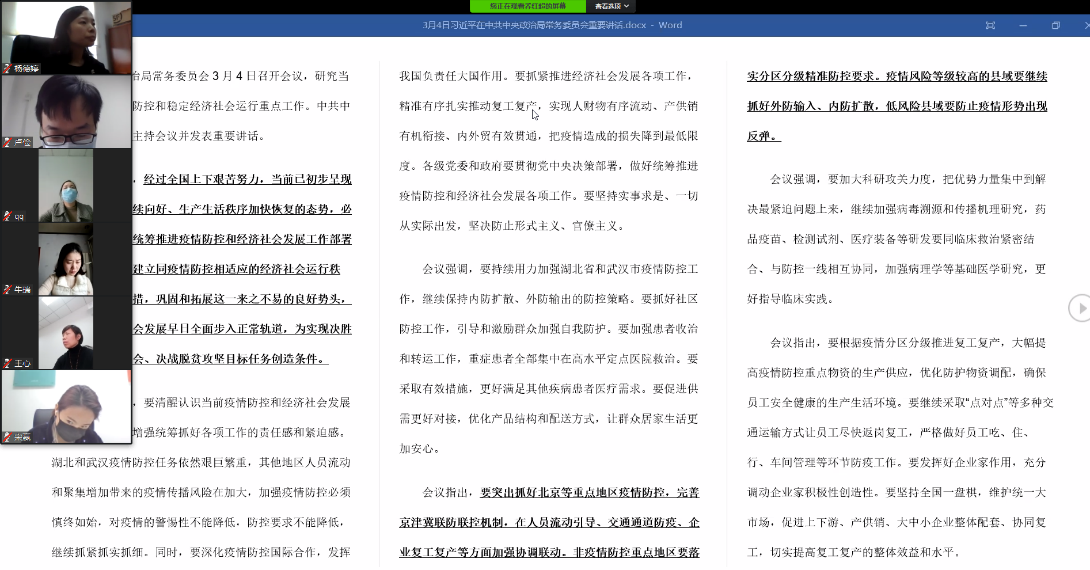1090x570 pixels.
Task: Click muted mic icon on the black-mask participant tile
Action: tap(7, 436)
